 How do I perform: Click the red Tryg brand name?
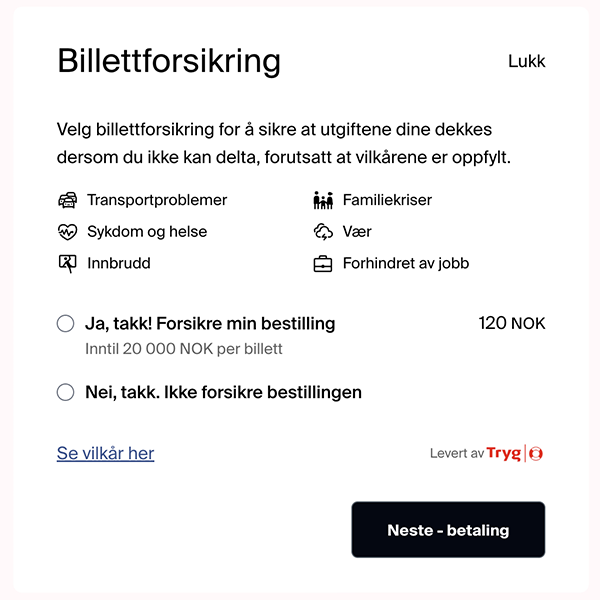click(x=504, y=454)
